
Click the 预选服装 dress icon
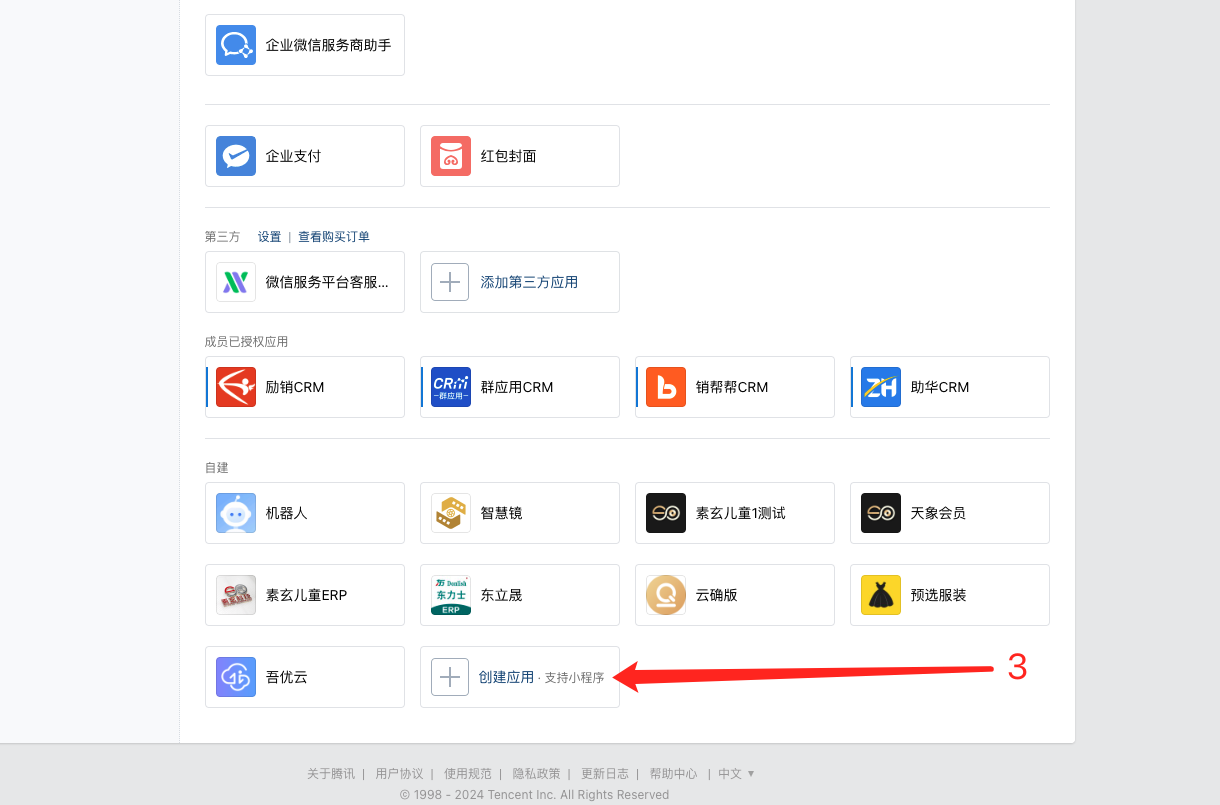coord(881,595)
